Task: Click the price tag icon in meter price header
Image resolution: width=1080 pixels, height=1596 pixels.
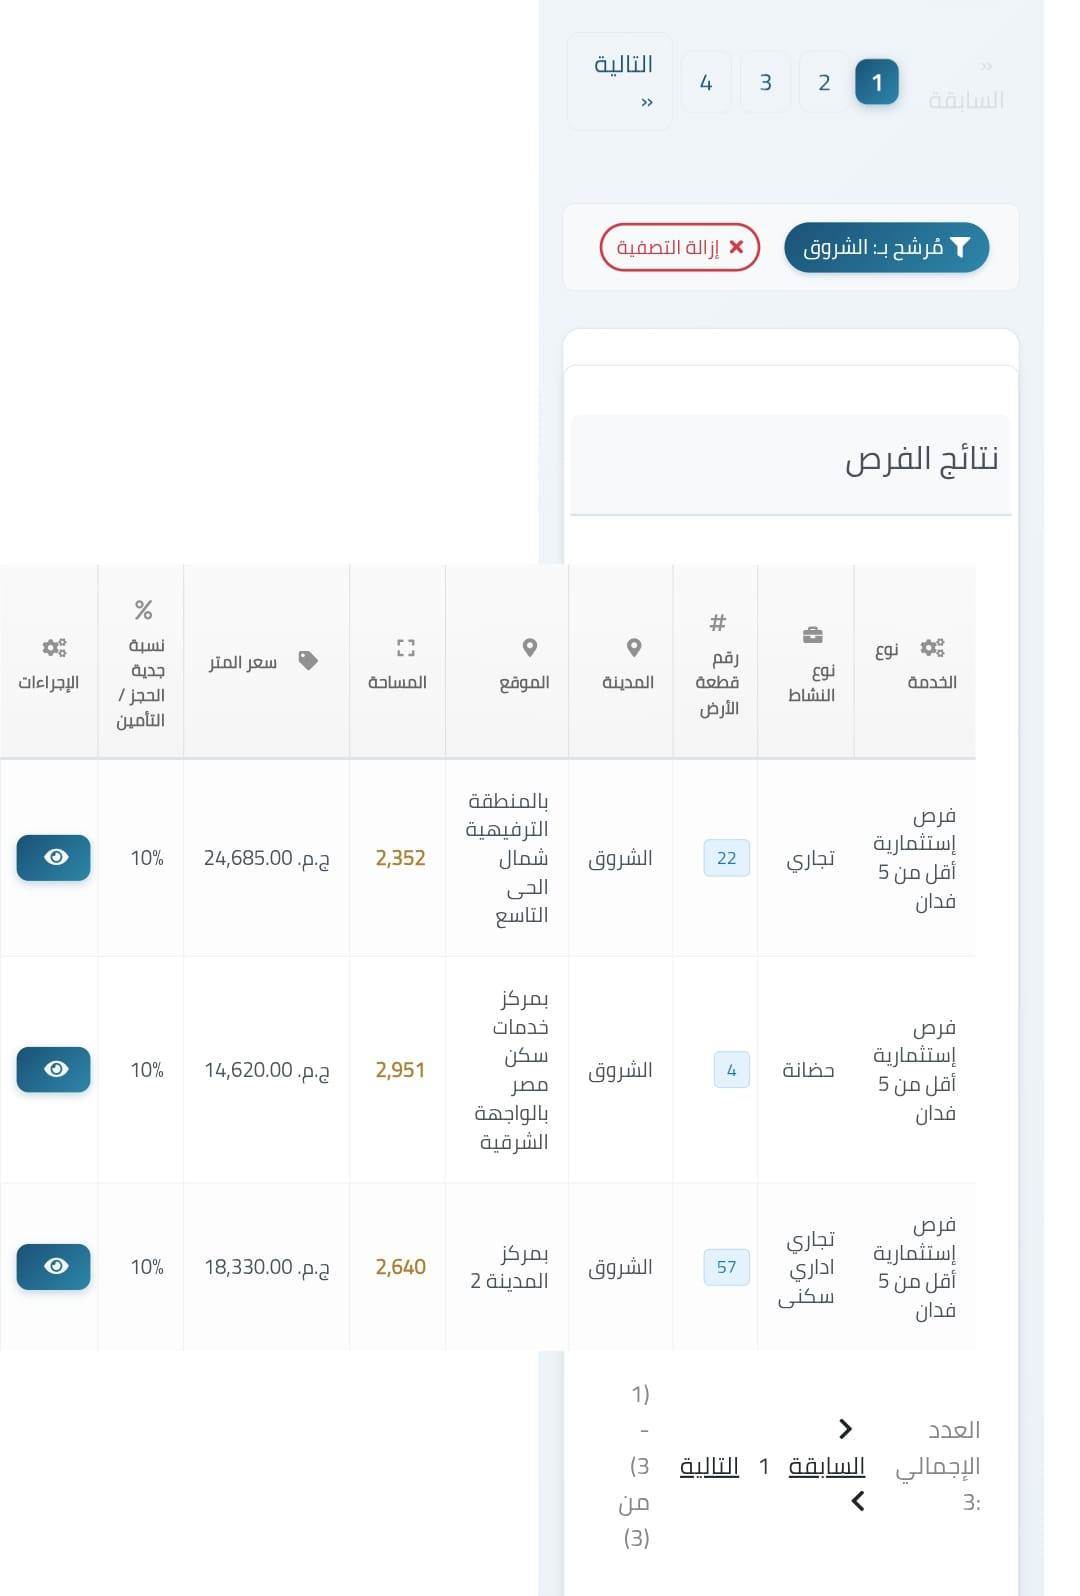Action: click(x=308, y=660)
